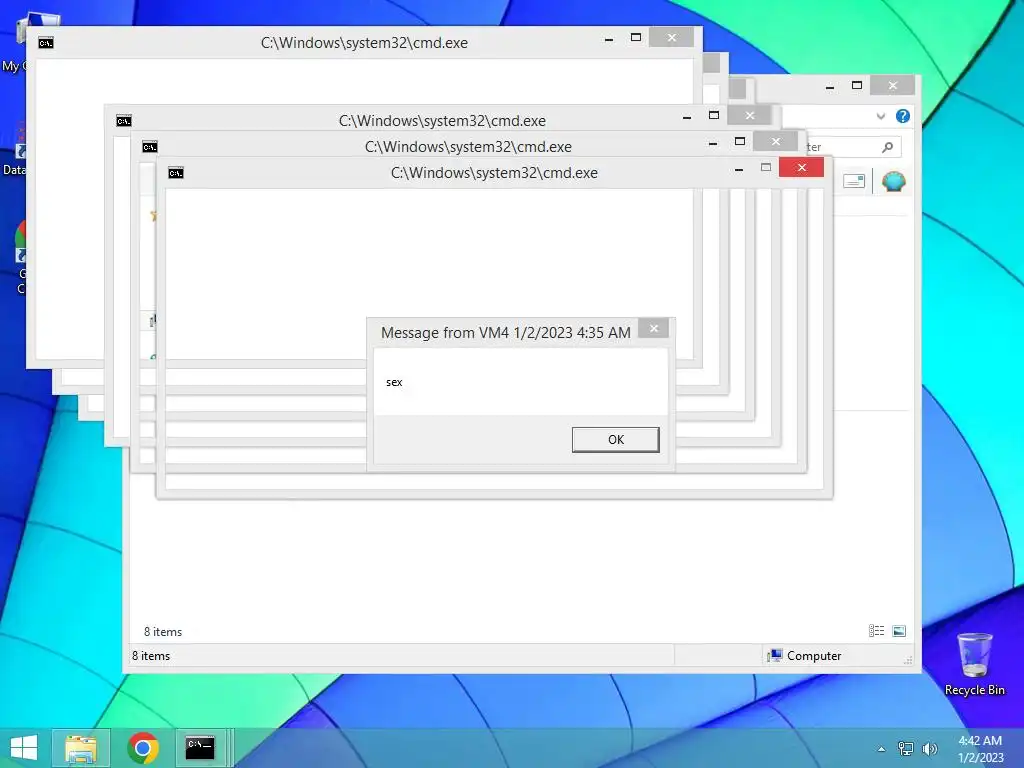
Task: Switch Explorer to details view
Action: [876, 631]
